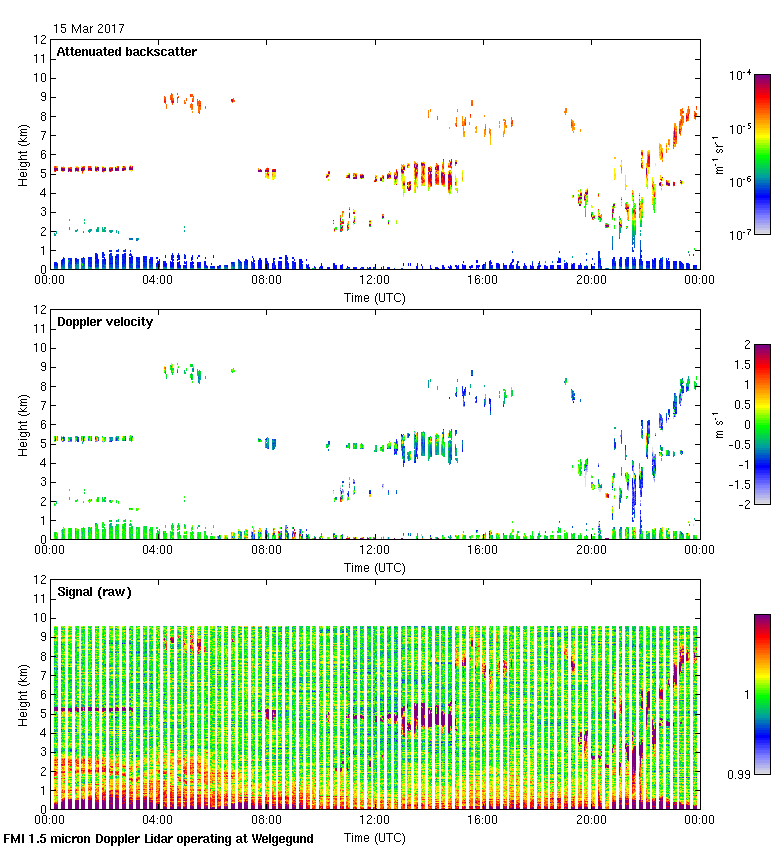This screenshot has width=780, height=850.
Task: Click 'Height (km)' axis label of Signal plot
Action: click(x=22, y=694)
